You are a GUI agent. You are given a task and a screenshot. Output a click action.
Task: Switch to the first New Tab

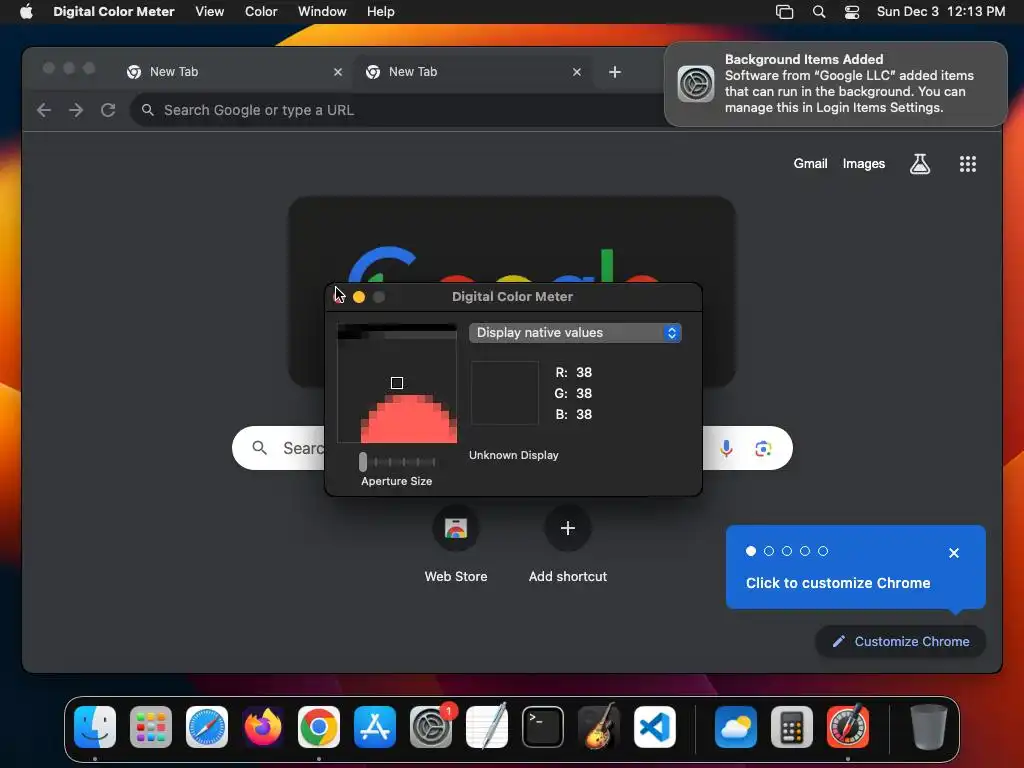233,72
